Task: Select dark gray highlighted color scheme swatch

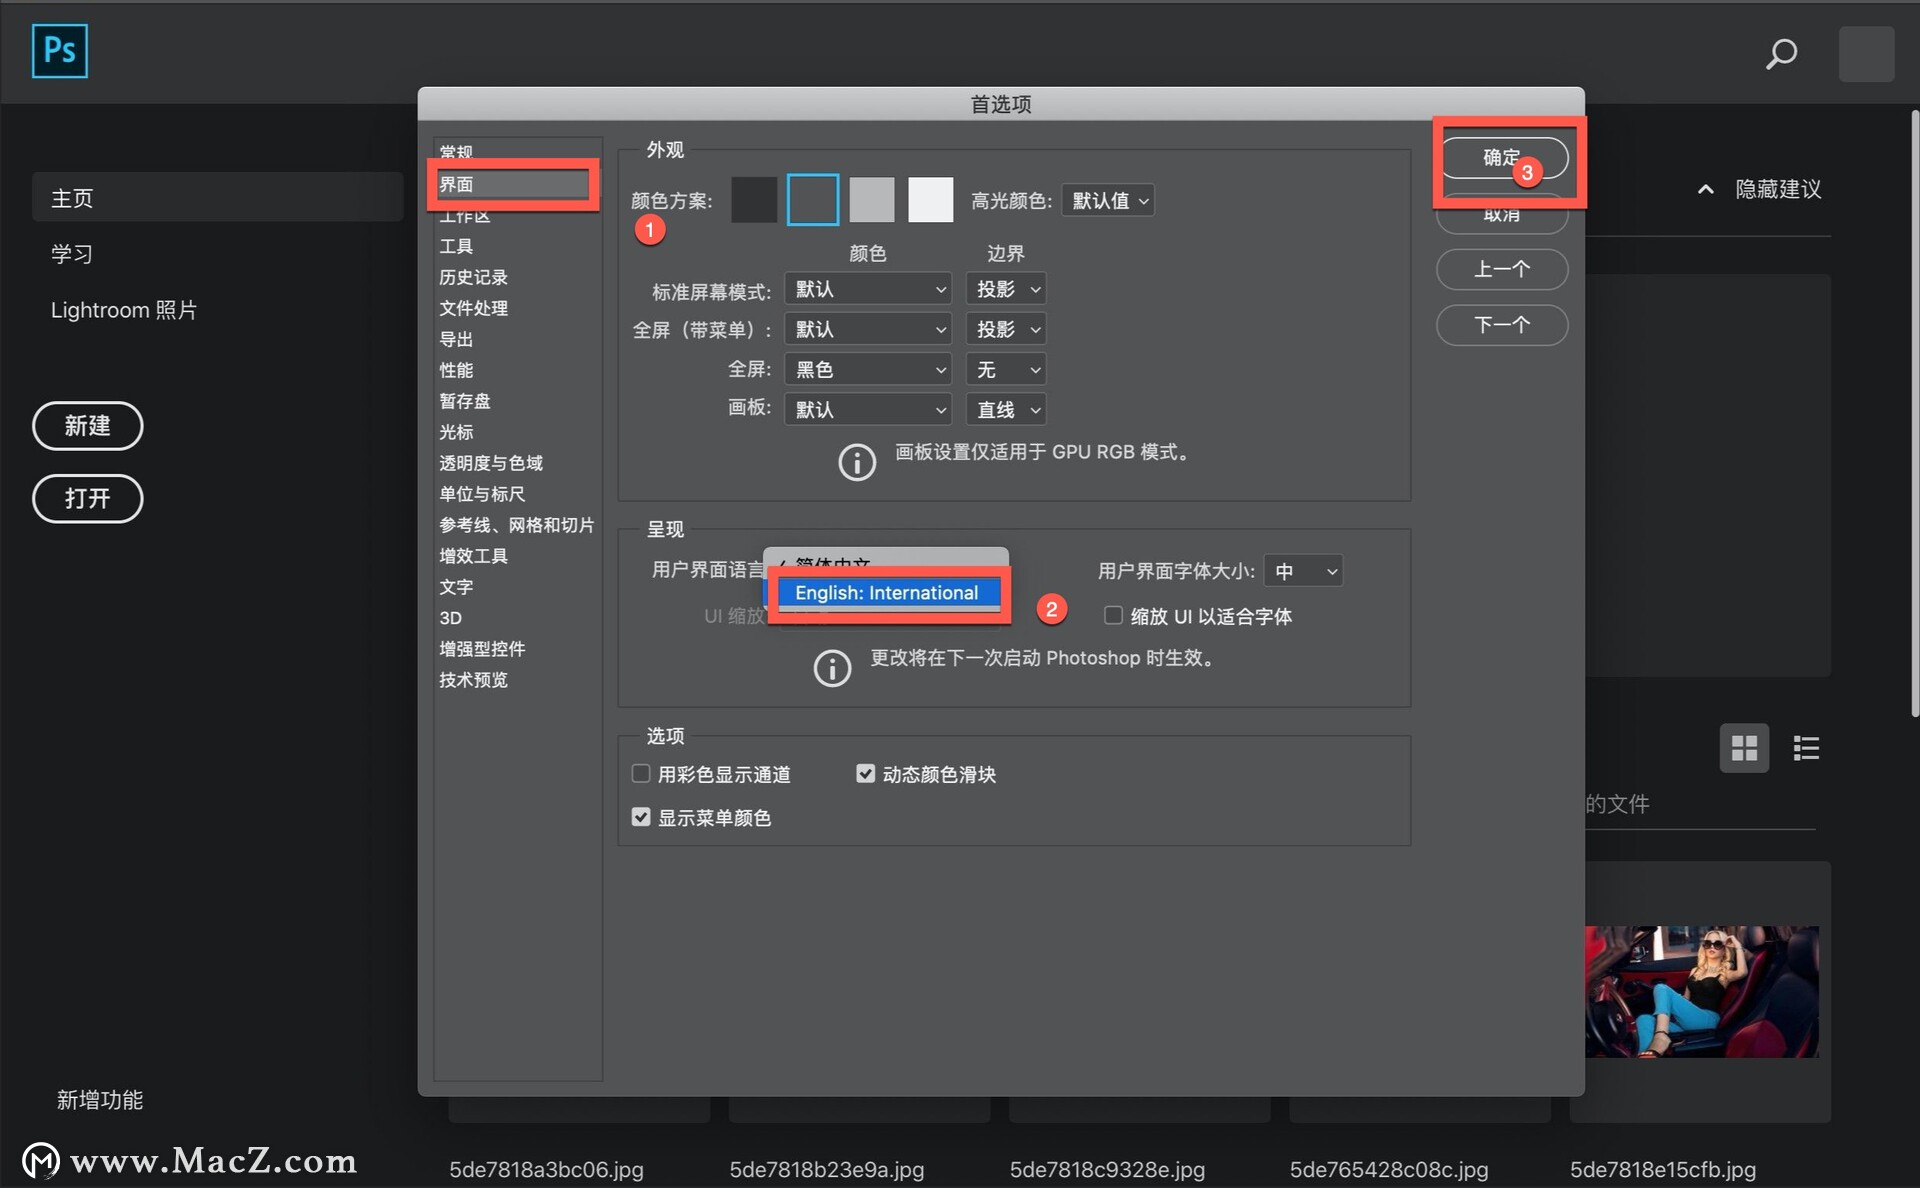Action: pos(813,200)
